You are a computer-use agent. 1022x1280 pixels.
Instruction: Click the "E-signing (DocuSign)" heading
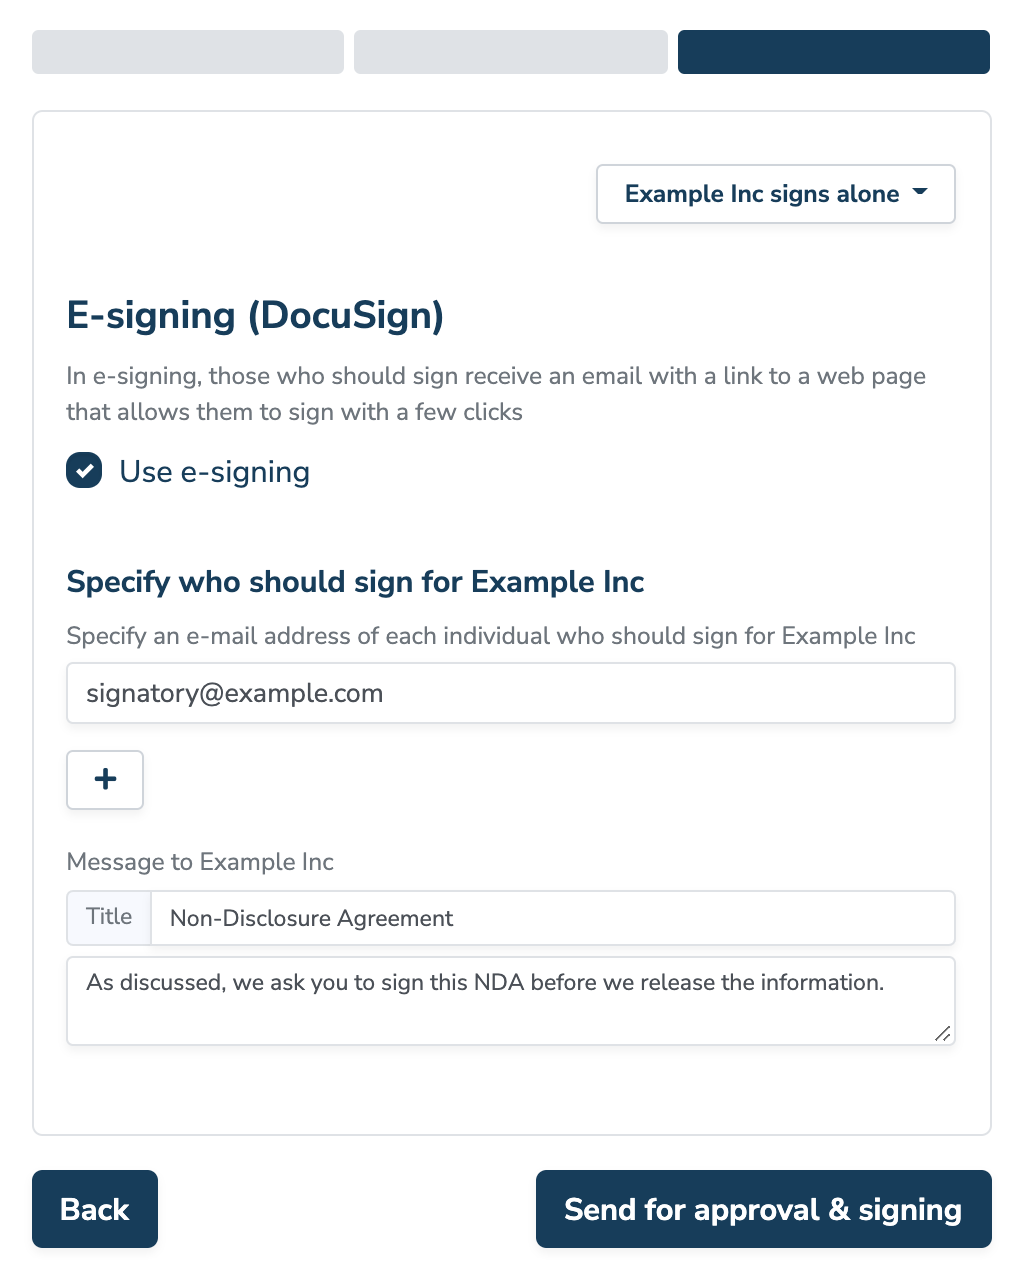pyautogui.click(x=255, y=315)
